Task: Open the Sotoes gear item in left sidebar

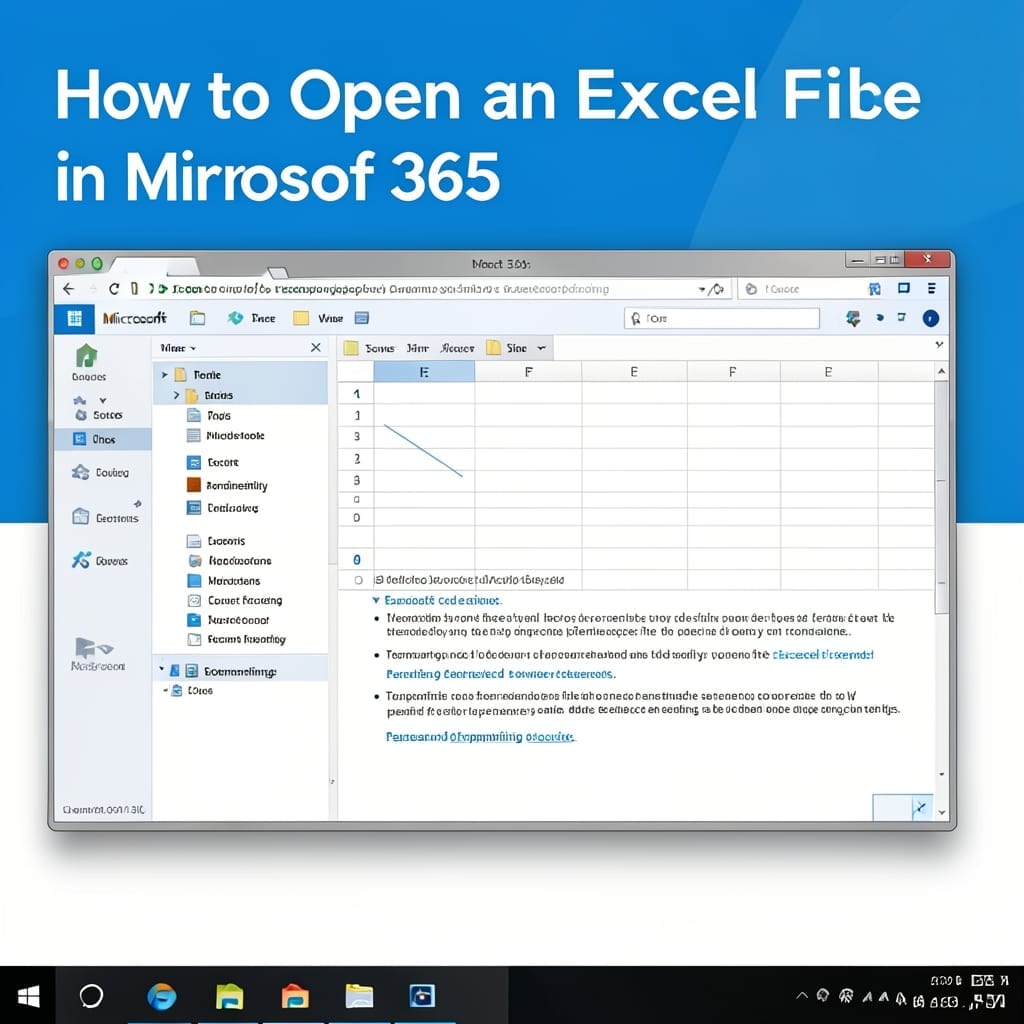Action: [99, 415]
